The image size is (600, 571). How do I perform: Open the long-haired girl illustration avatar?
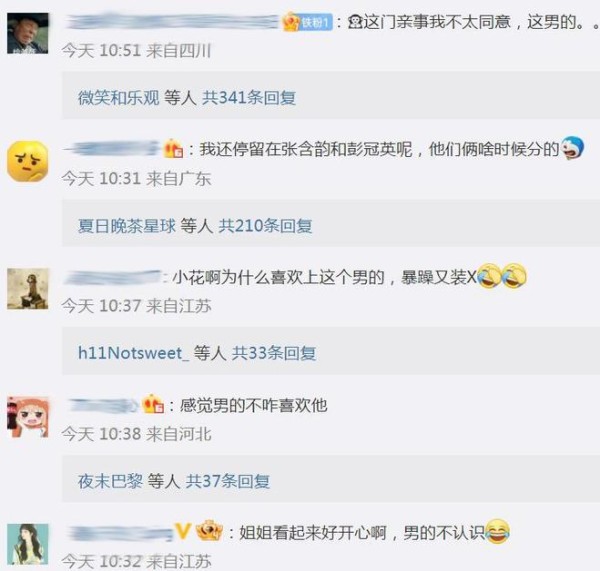(x=28, y=544)
